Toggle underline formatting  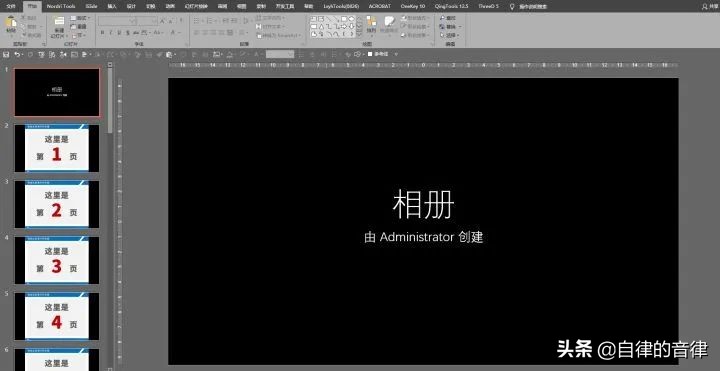119,33
